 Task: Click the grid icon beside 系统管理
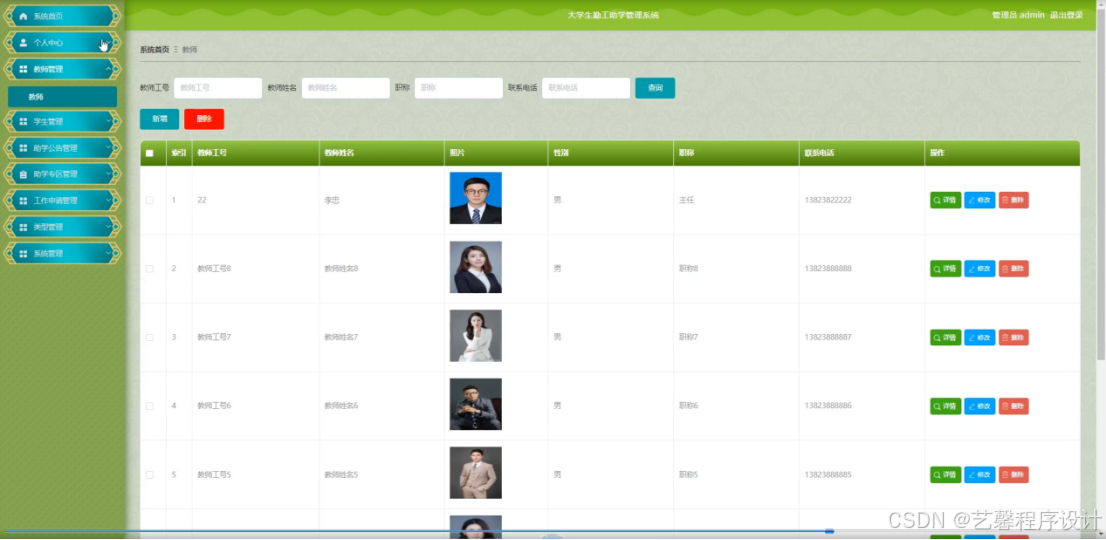click(x=23, y=253)
